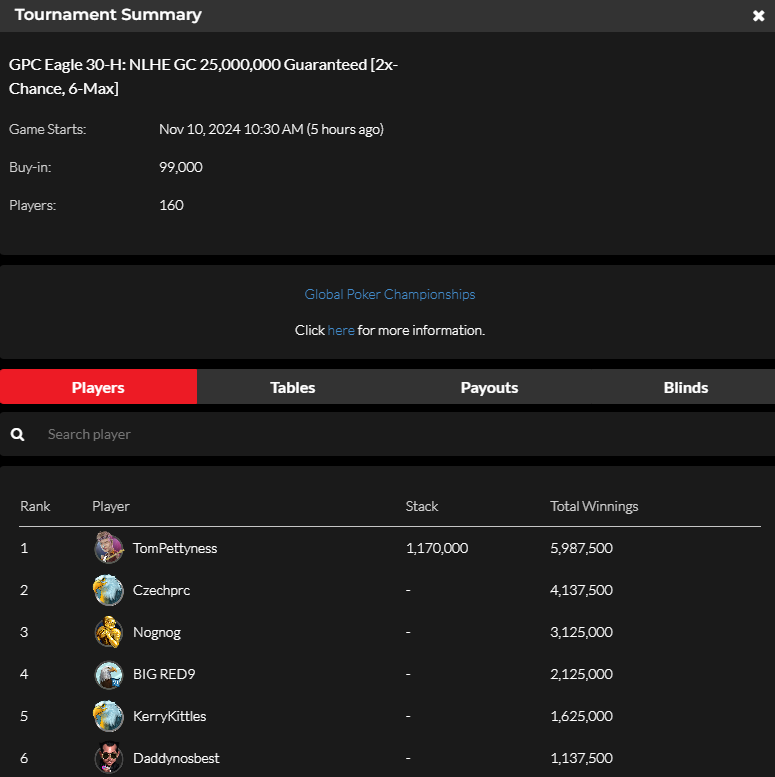Switch to the Blinds tab
This screenshot has height=777, width=775.
pyautogui.click(x=685, y=387)
